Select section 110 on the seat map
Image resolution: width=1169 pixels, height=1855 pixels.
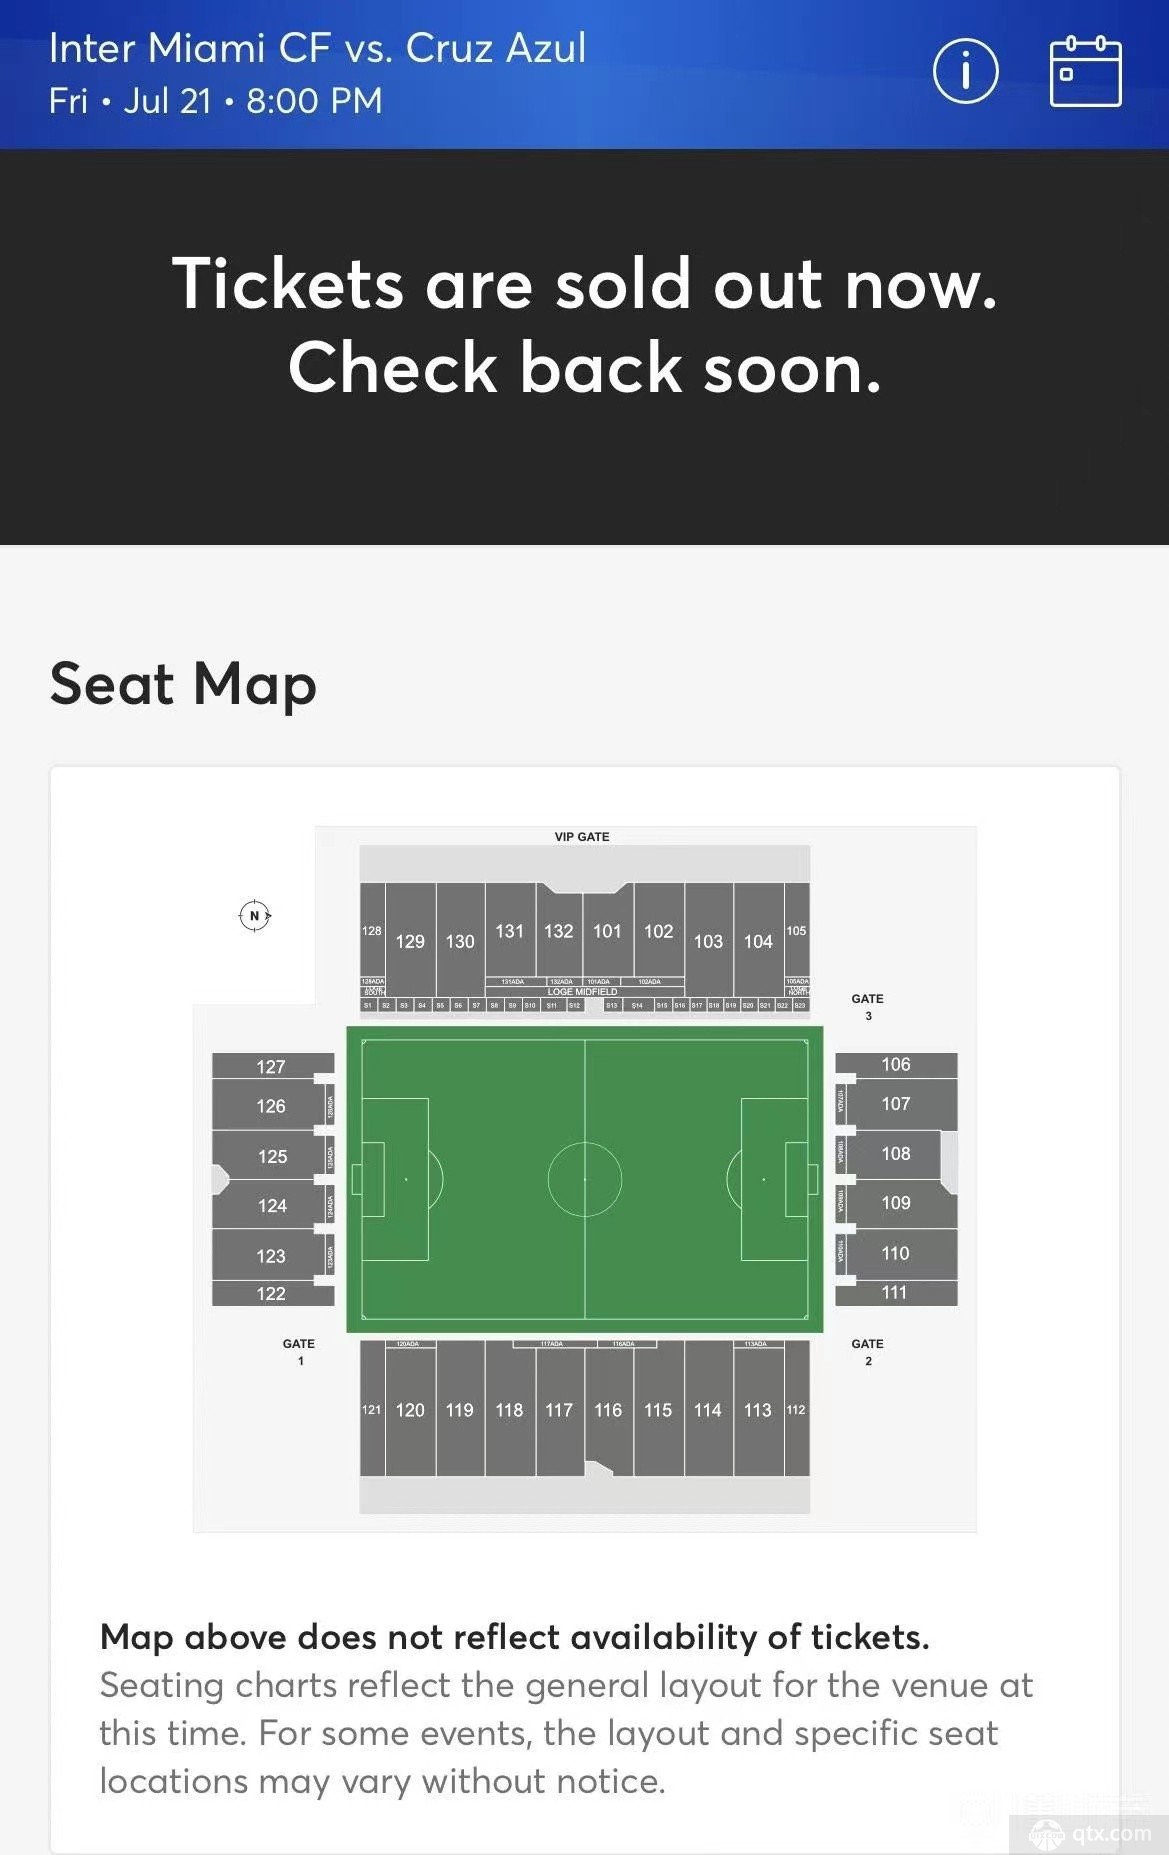[x=896, y=1253]
